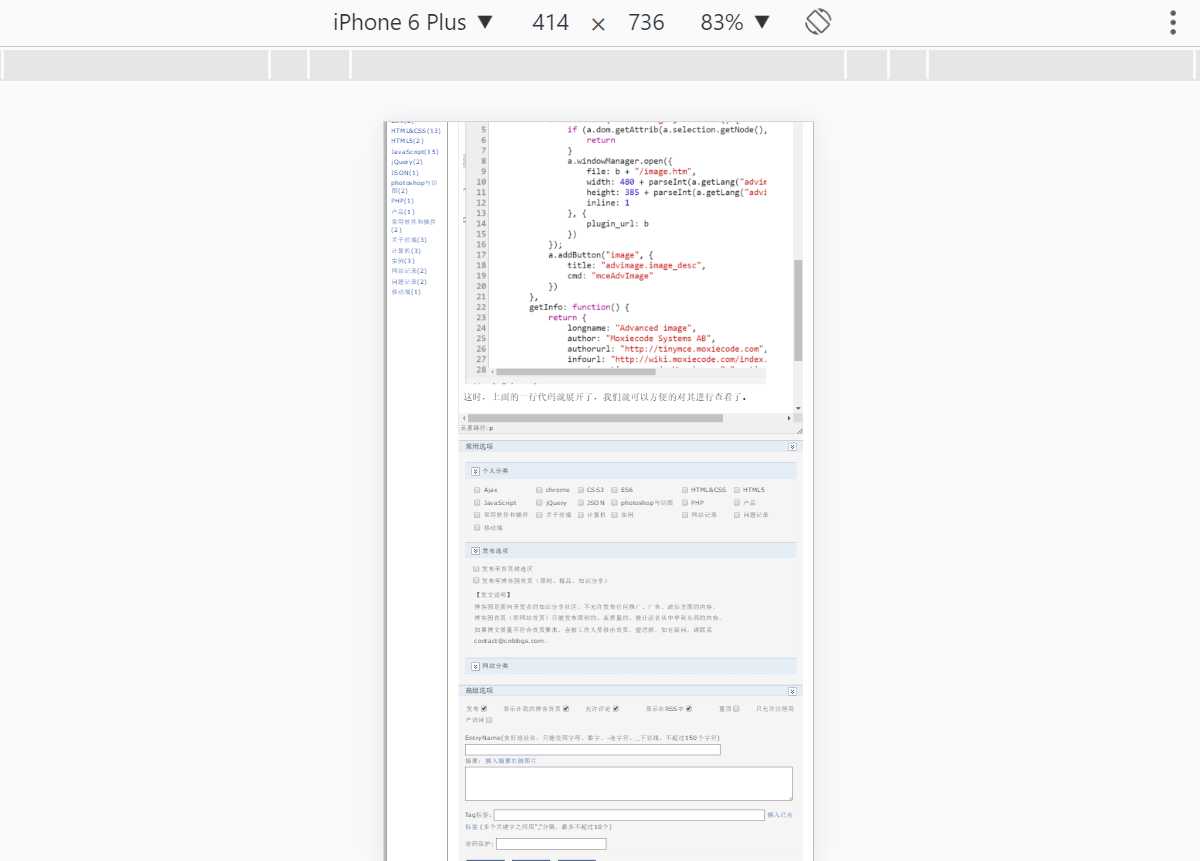Toggle the 显示在RSS中 checkbox
1200x861 pixels.
pyautogui.click(x=689, y=709)
